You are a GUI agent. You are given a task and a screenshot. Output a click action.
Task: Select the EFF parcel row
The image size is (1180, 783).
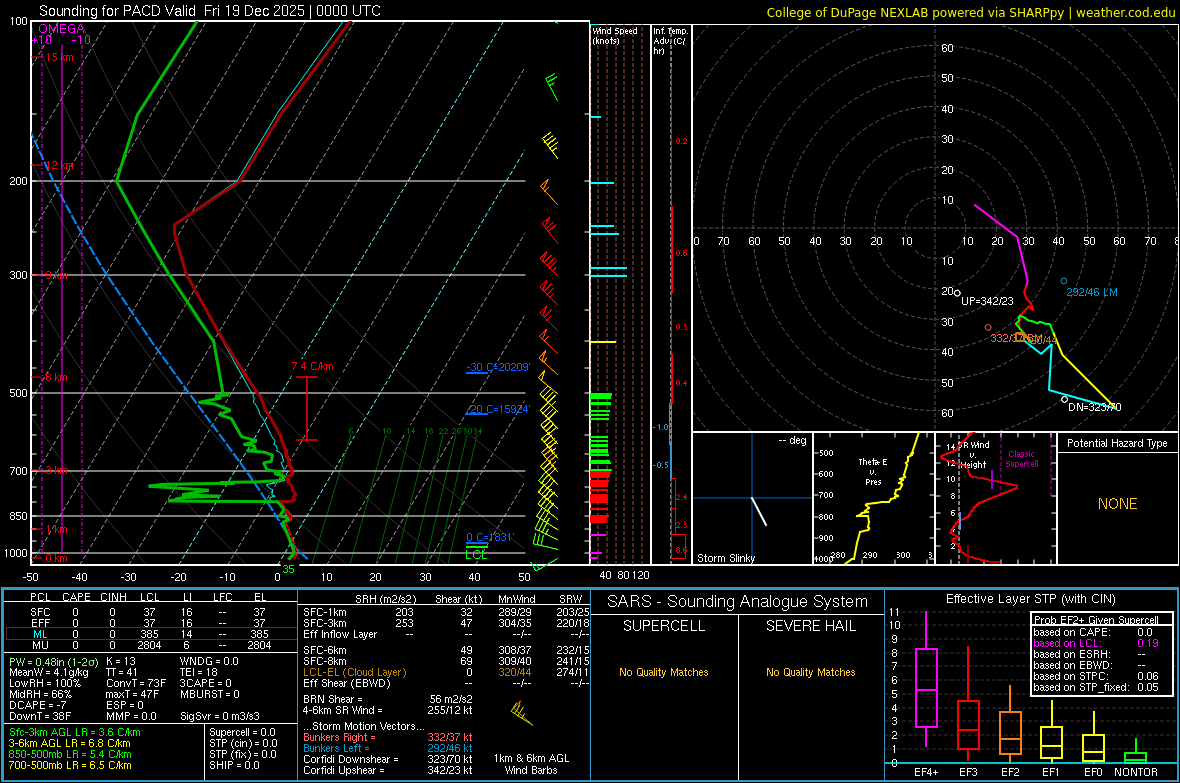click(x=151, y=623)
